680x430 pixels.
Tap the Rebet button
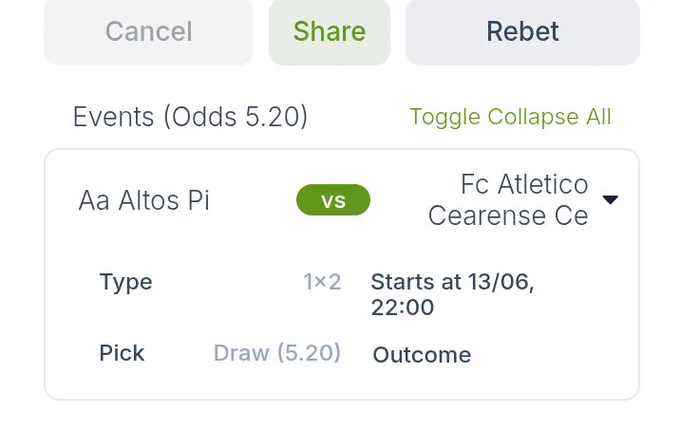[x=523, y=32]
